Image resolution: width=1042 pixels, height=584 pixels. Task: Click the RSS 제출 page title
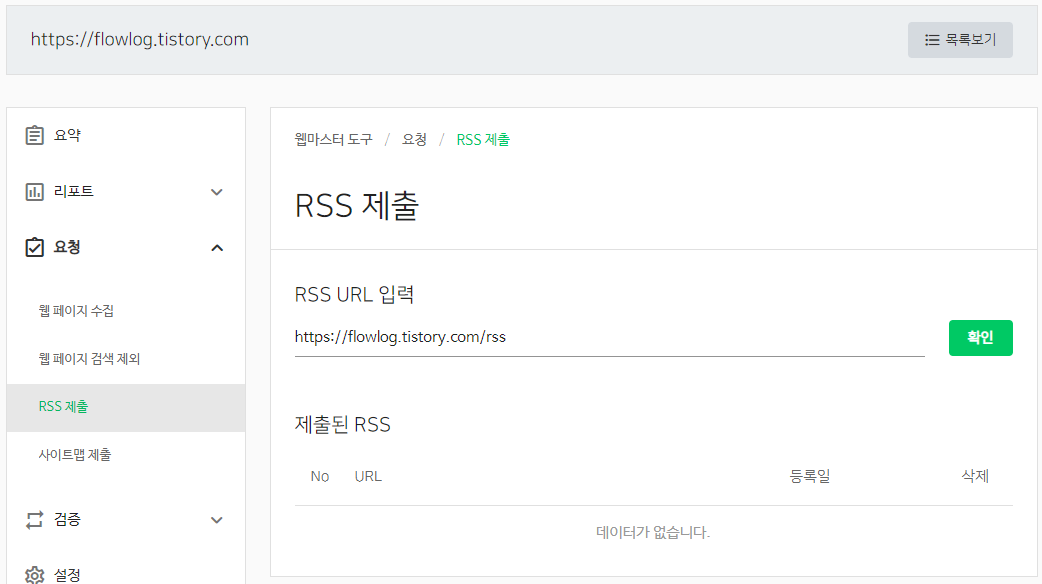357,205
